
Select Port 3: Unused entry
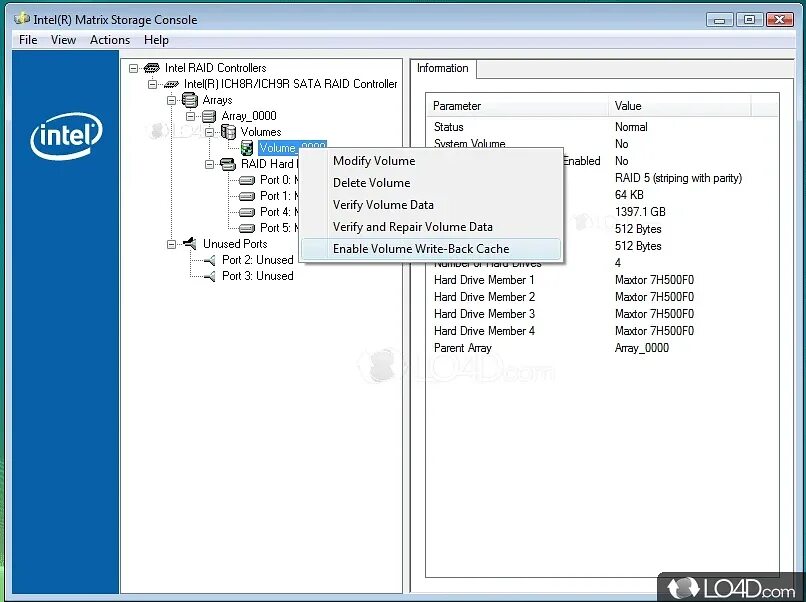click(258, 276)
